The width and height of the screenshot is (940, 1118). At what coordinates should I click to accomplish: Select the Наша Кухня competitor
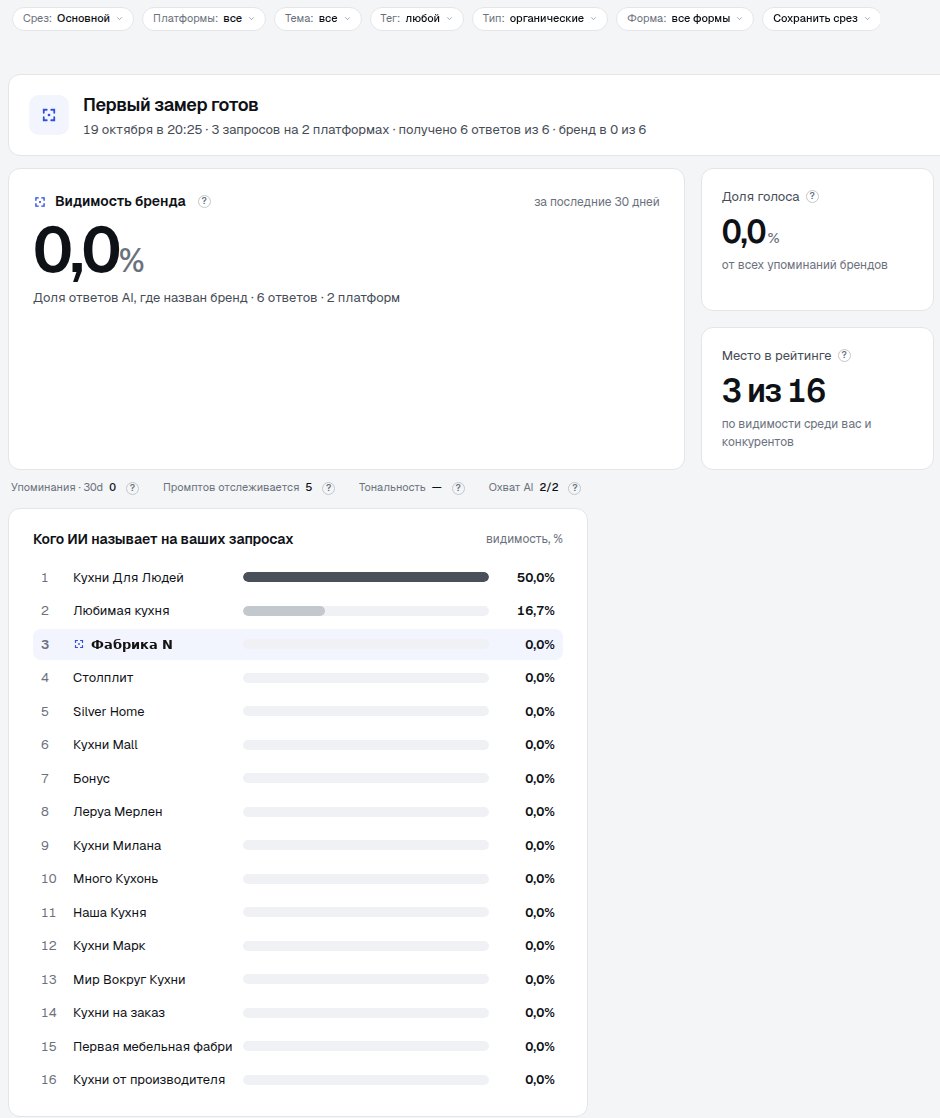pyautogui.click(x=297, y=913)
